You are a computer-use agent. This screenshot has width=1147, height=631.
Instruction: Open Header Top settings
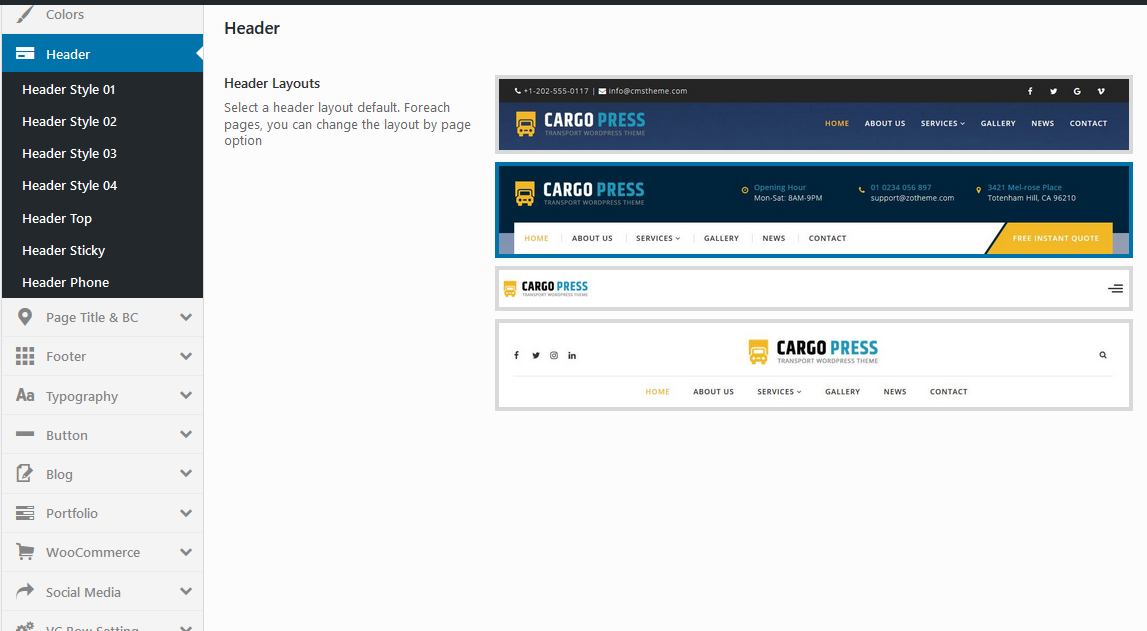pos(57,218)
